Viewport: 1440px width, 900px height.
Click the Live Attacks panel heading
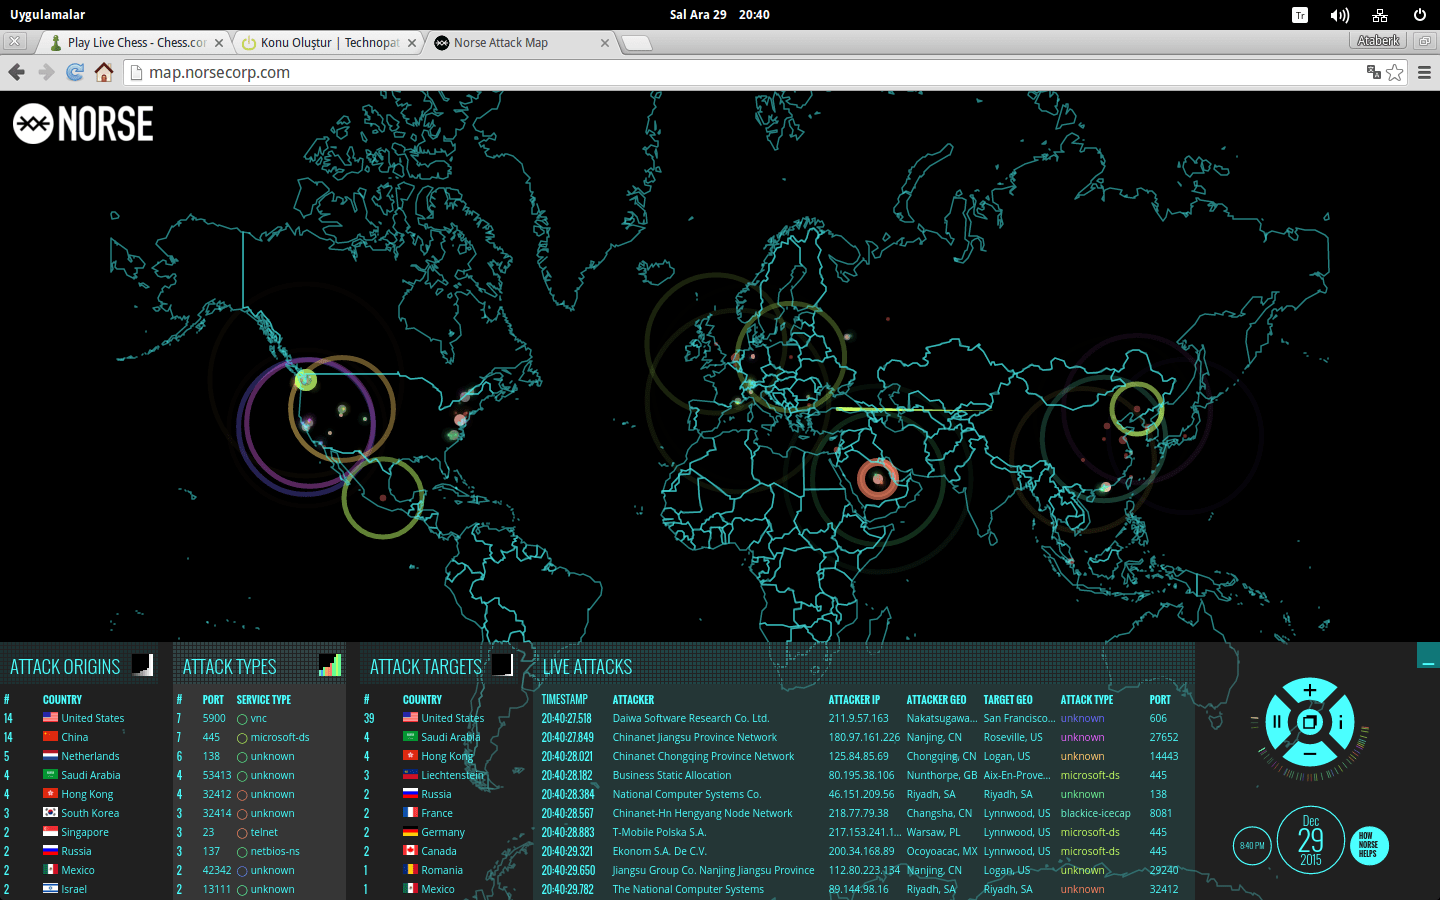click(587, 667)
